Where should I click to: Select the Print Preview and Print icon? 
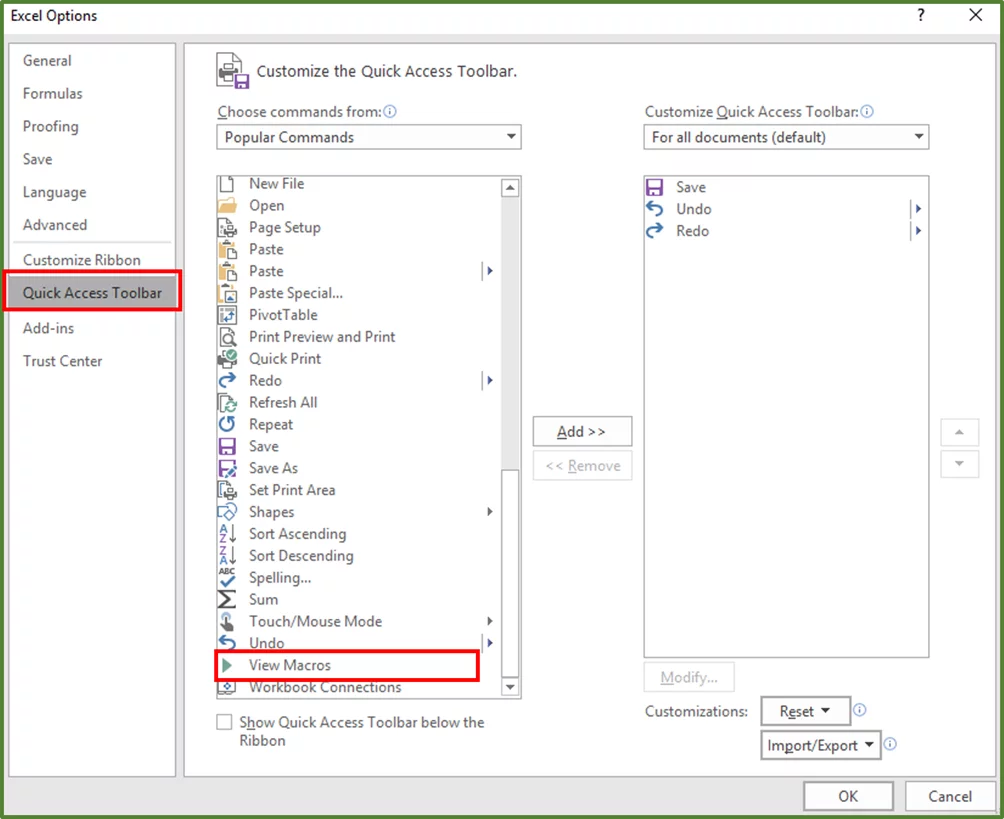pos(228,336)
